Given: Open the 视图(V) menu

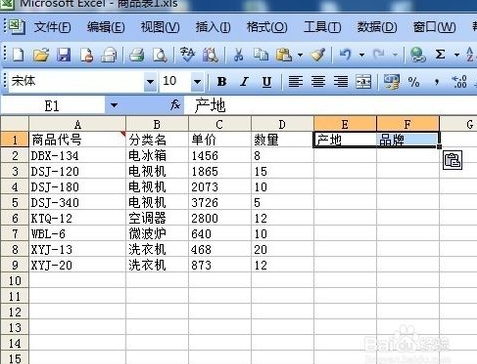Looking at the screenshot, I should pyautogui.click(x=160, y=27).
